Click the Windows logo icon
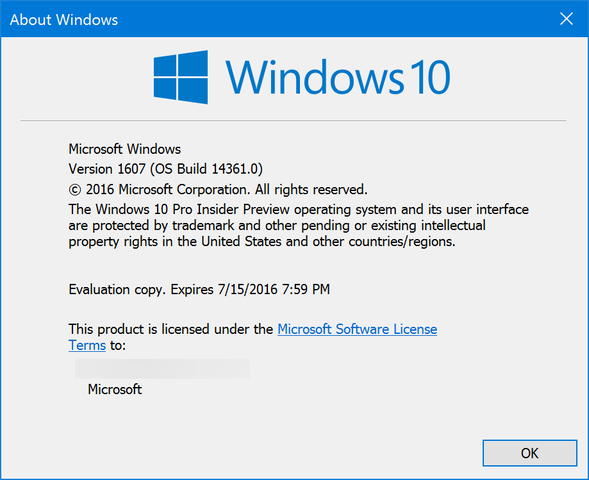Screen dimensions: 589x480 coord(181,77)
